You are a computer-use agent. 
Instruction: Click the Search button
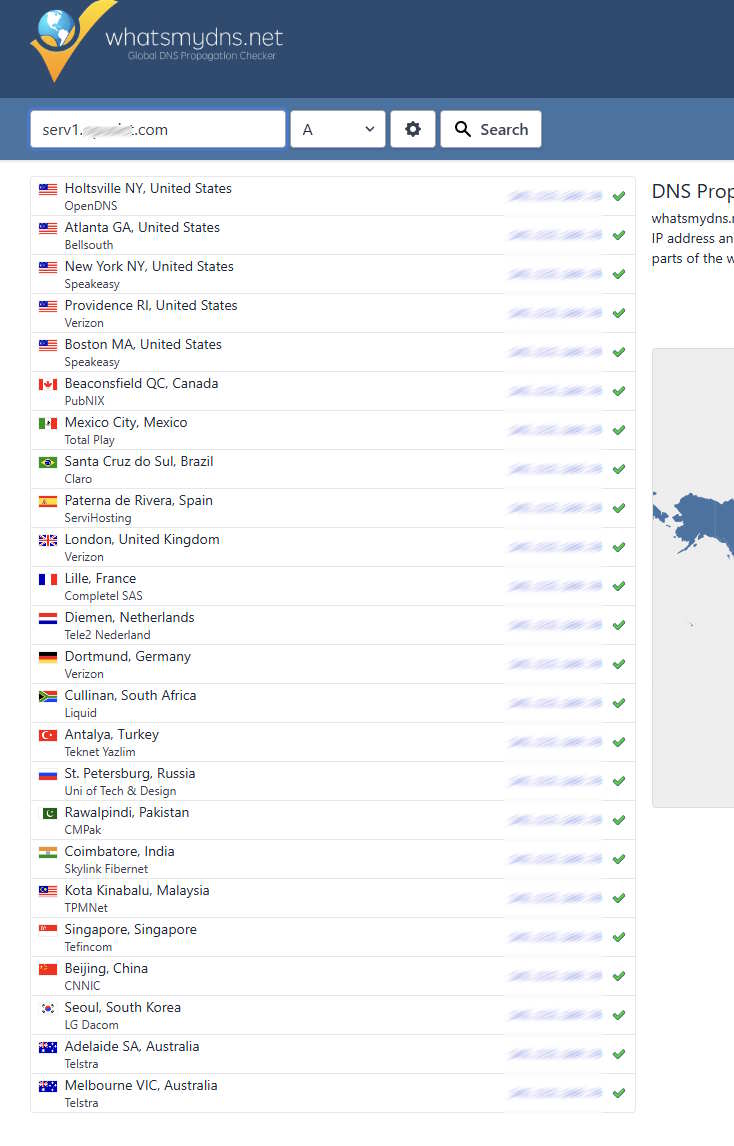point(491,129)
